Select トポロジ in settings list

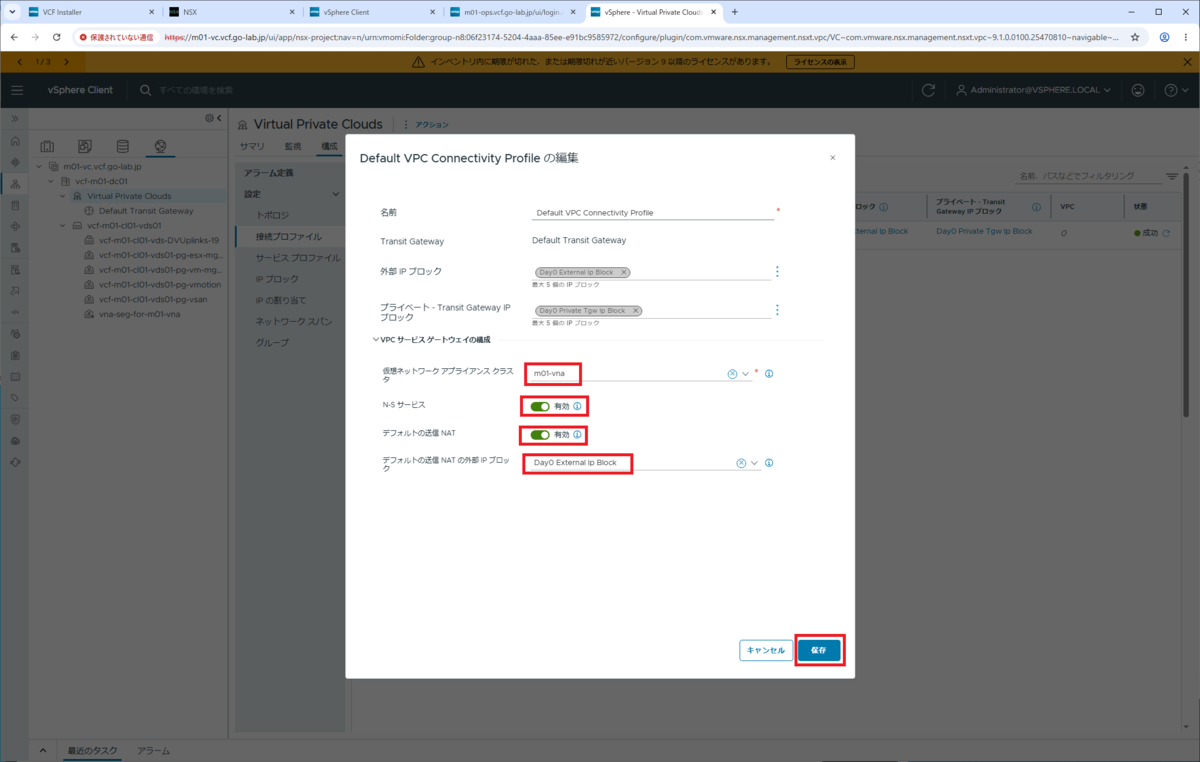[272, 215]
